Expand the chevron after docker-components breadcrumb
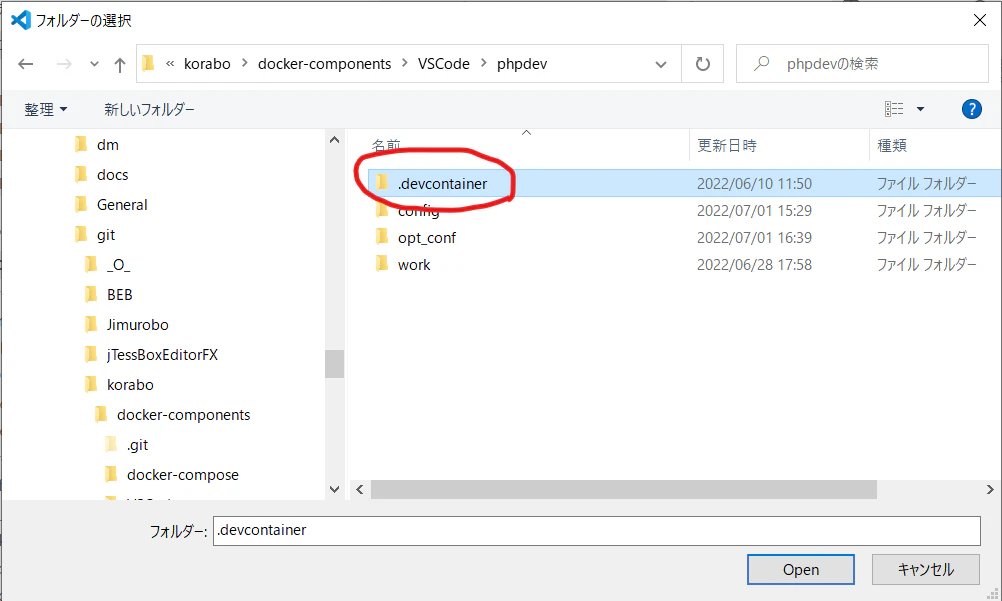Image resolution: width=1002 pixels, height=601 pixels. coord(405,63)
